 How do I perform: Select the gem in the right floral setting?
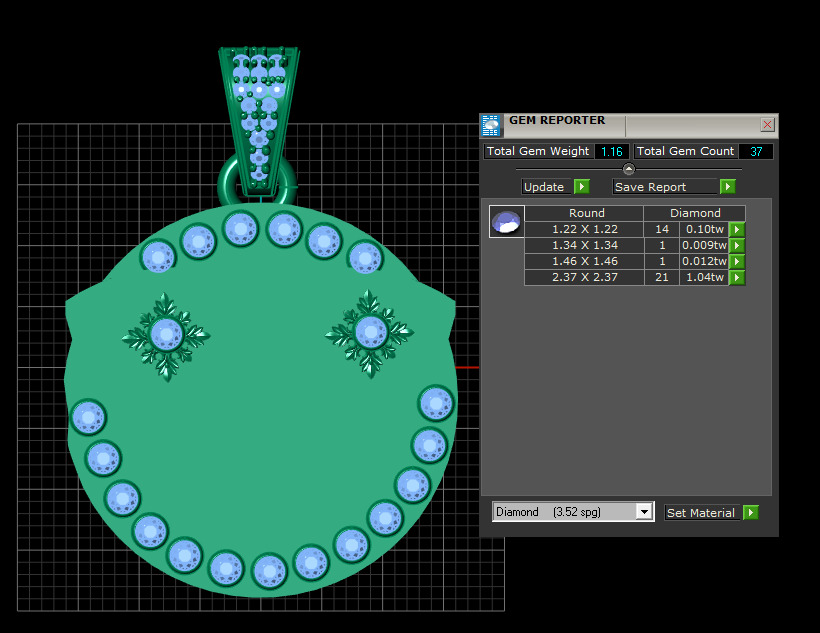click(371, 332)
